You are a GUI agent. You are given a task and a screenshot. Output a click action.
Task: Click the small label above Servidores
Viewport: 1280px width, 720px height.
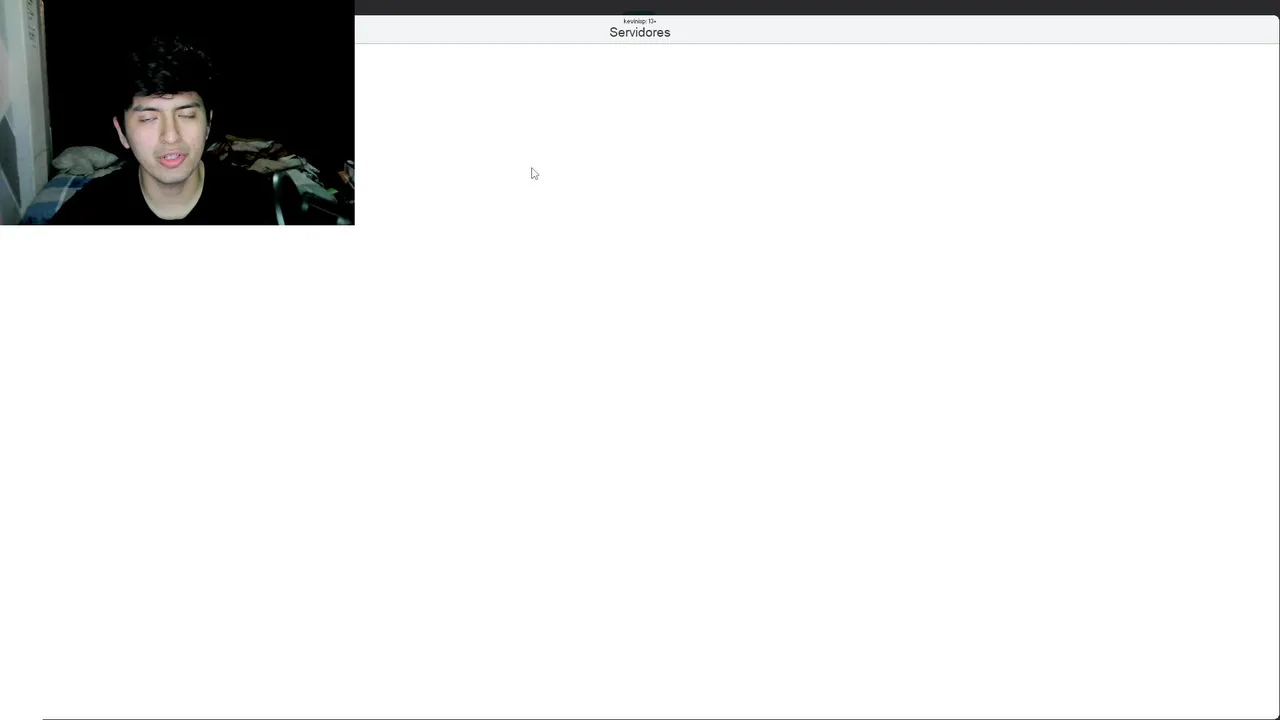pos(640,21)
